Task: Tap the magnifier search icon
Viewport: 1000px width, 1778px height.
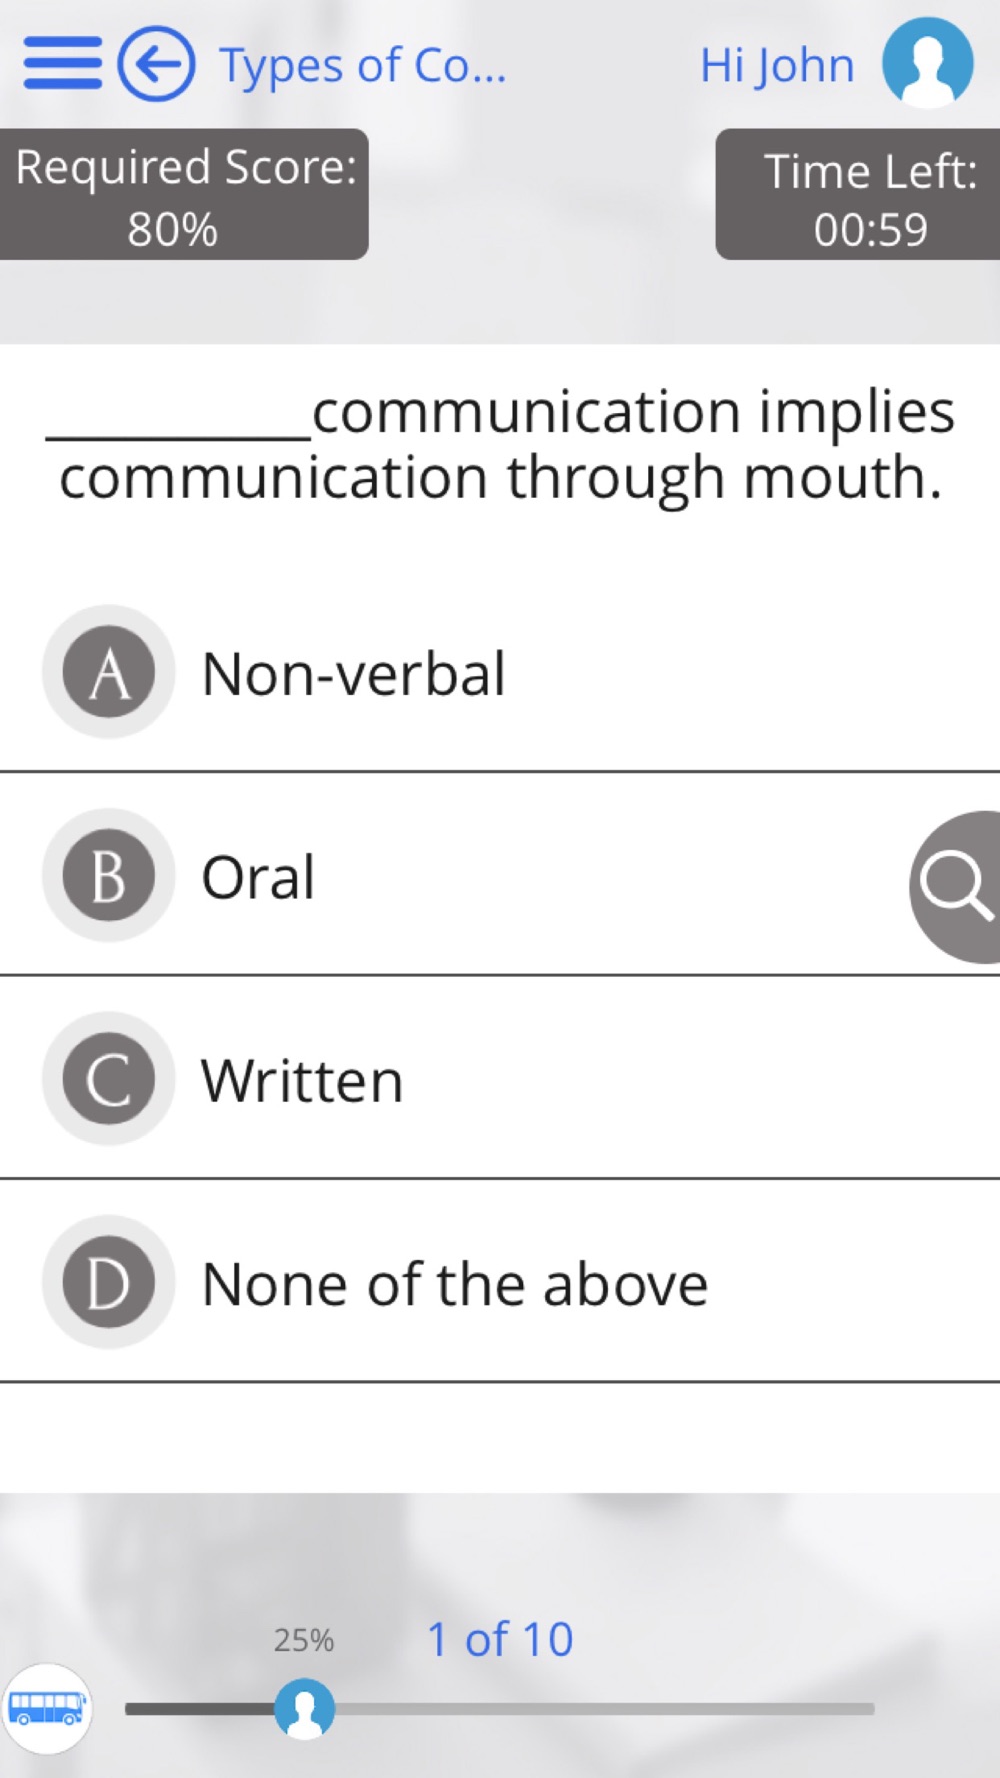Action: click(956, 887)
